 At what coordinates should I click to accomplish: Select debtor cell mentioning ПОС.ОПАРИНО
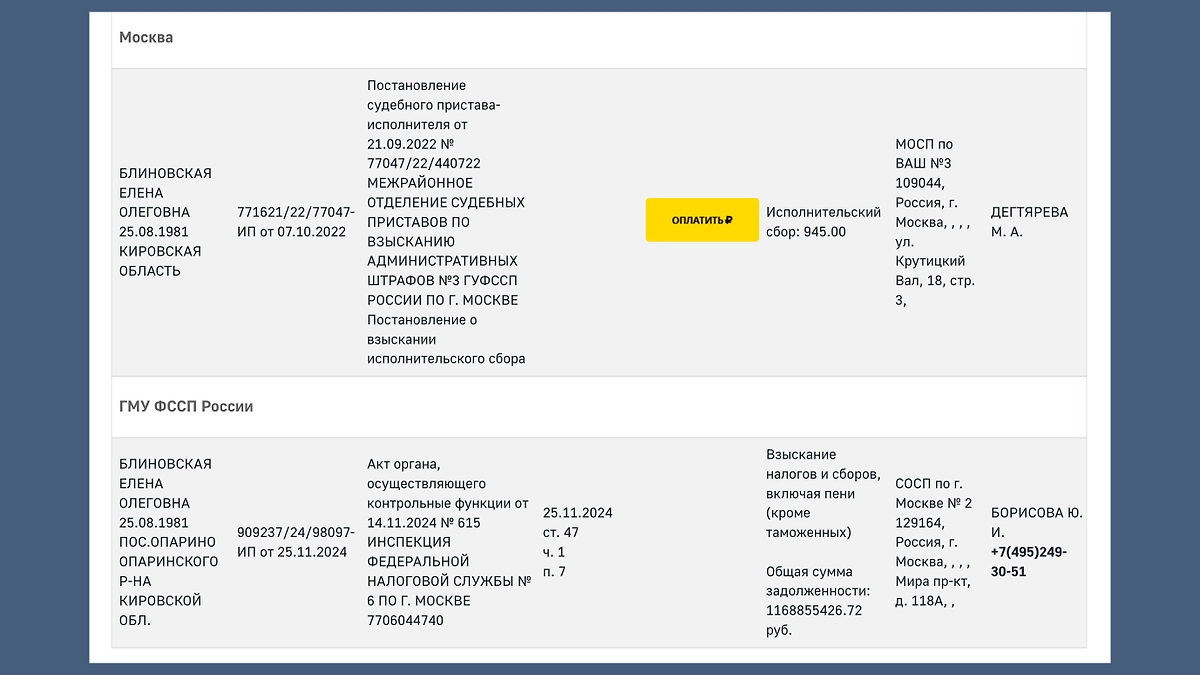pyautogui.click(x=168, y=542)
